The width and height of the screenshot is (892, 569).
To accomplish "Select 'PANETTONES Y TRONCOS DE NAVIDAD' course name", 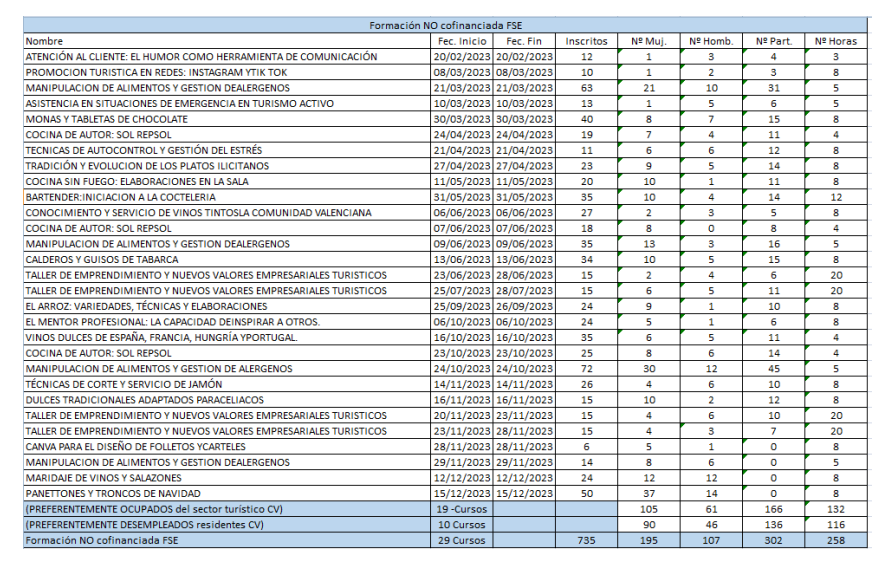I will pos(113,493).
